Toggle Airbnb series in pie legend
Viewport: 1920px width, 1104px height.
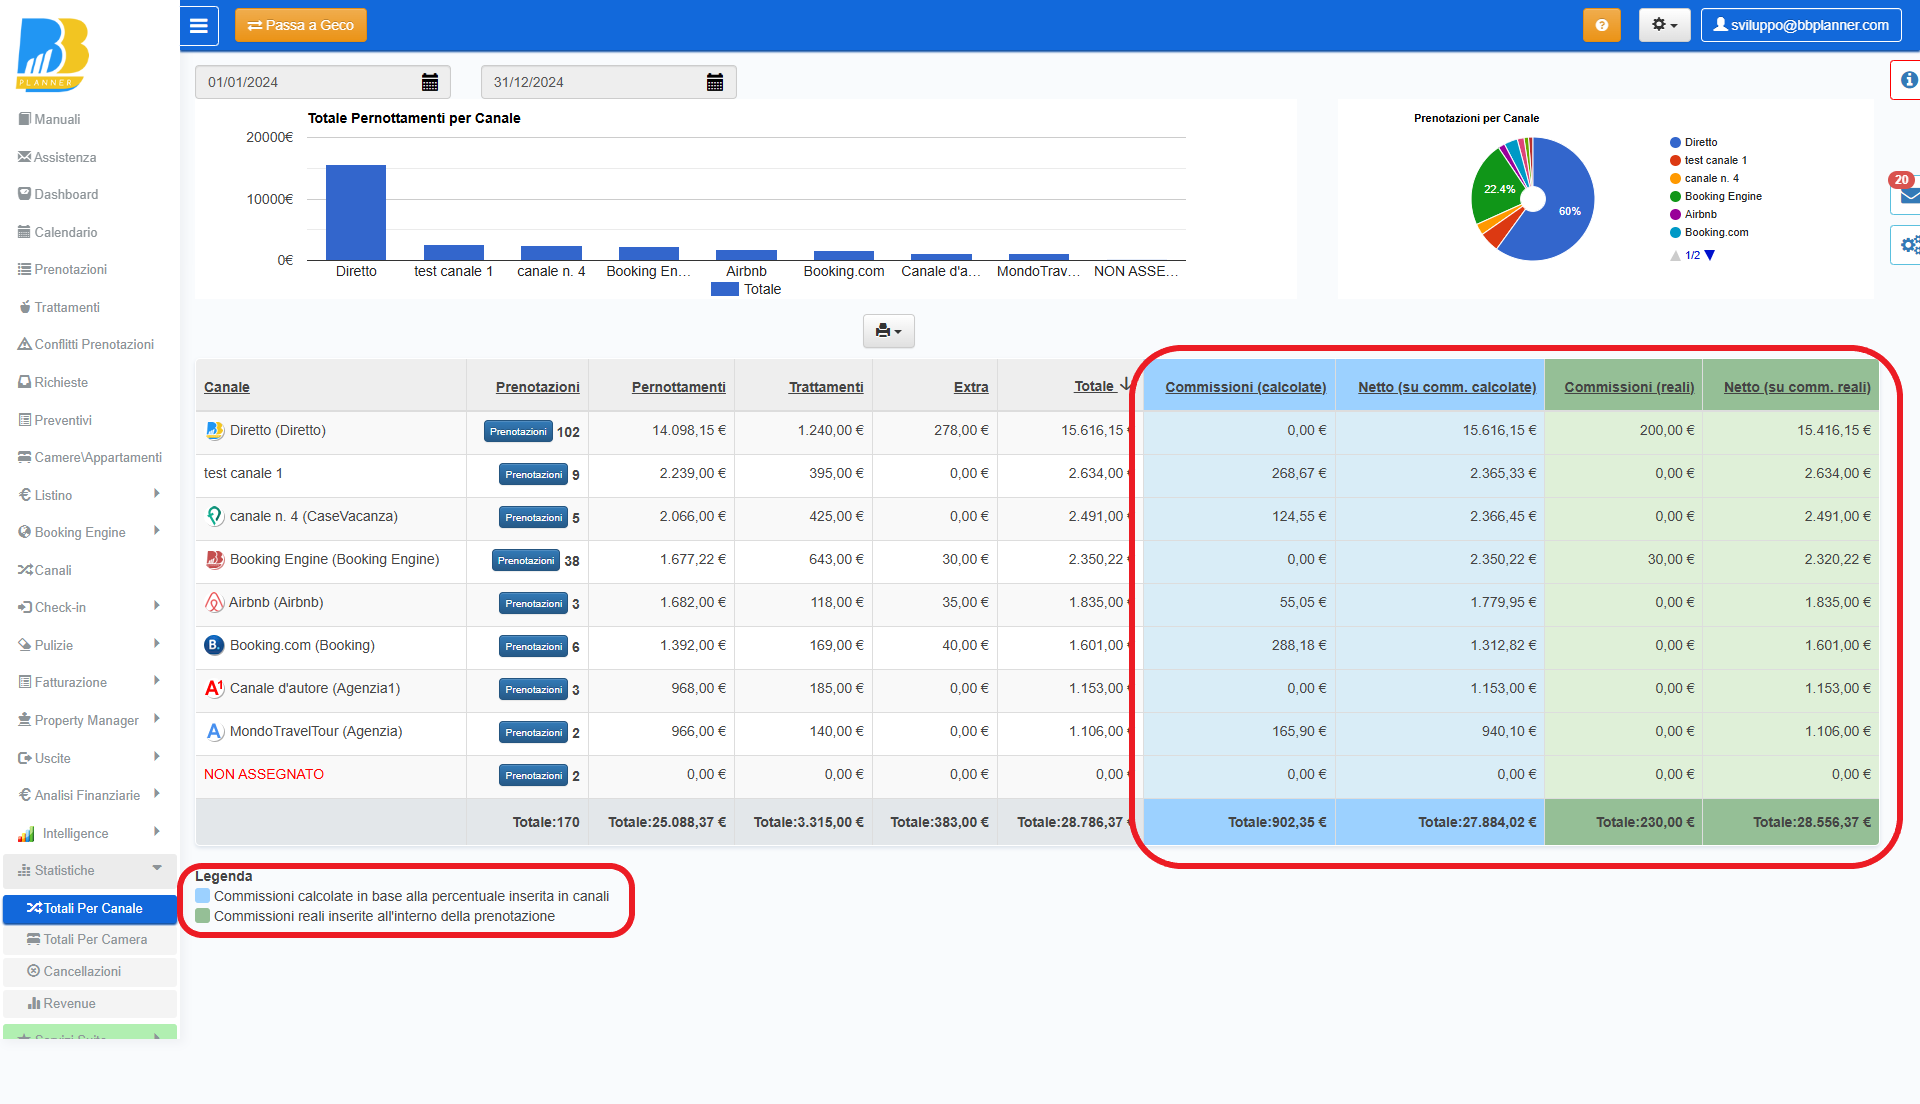pyautogui.click(x=1700, y=214)
